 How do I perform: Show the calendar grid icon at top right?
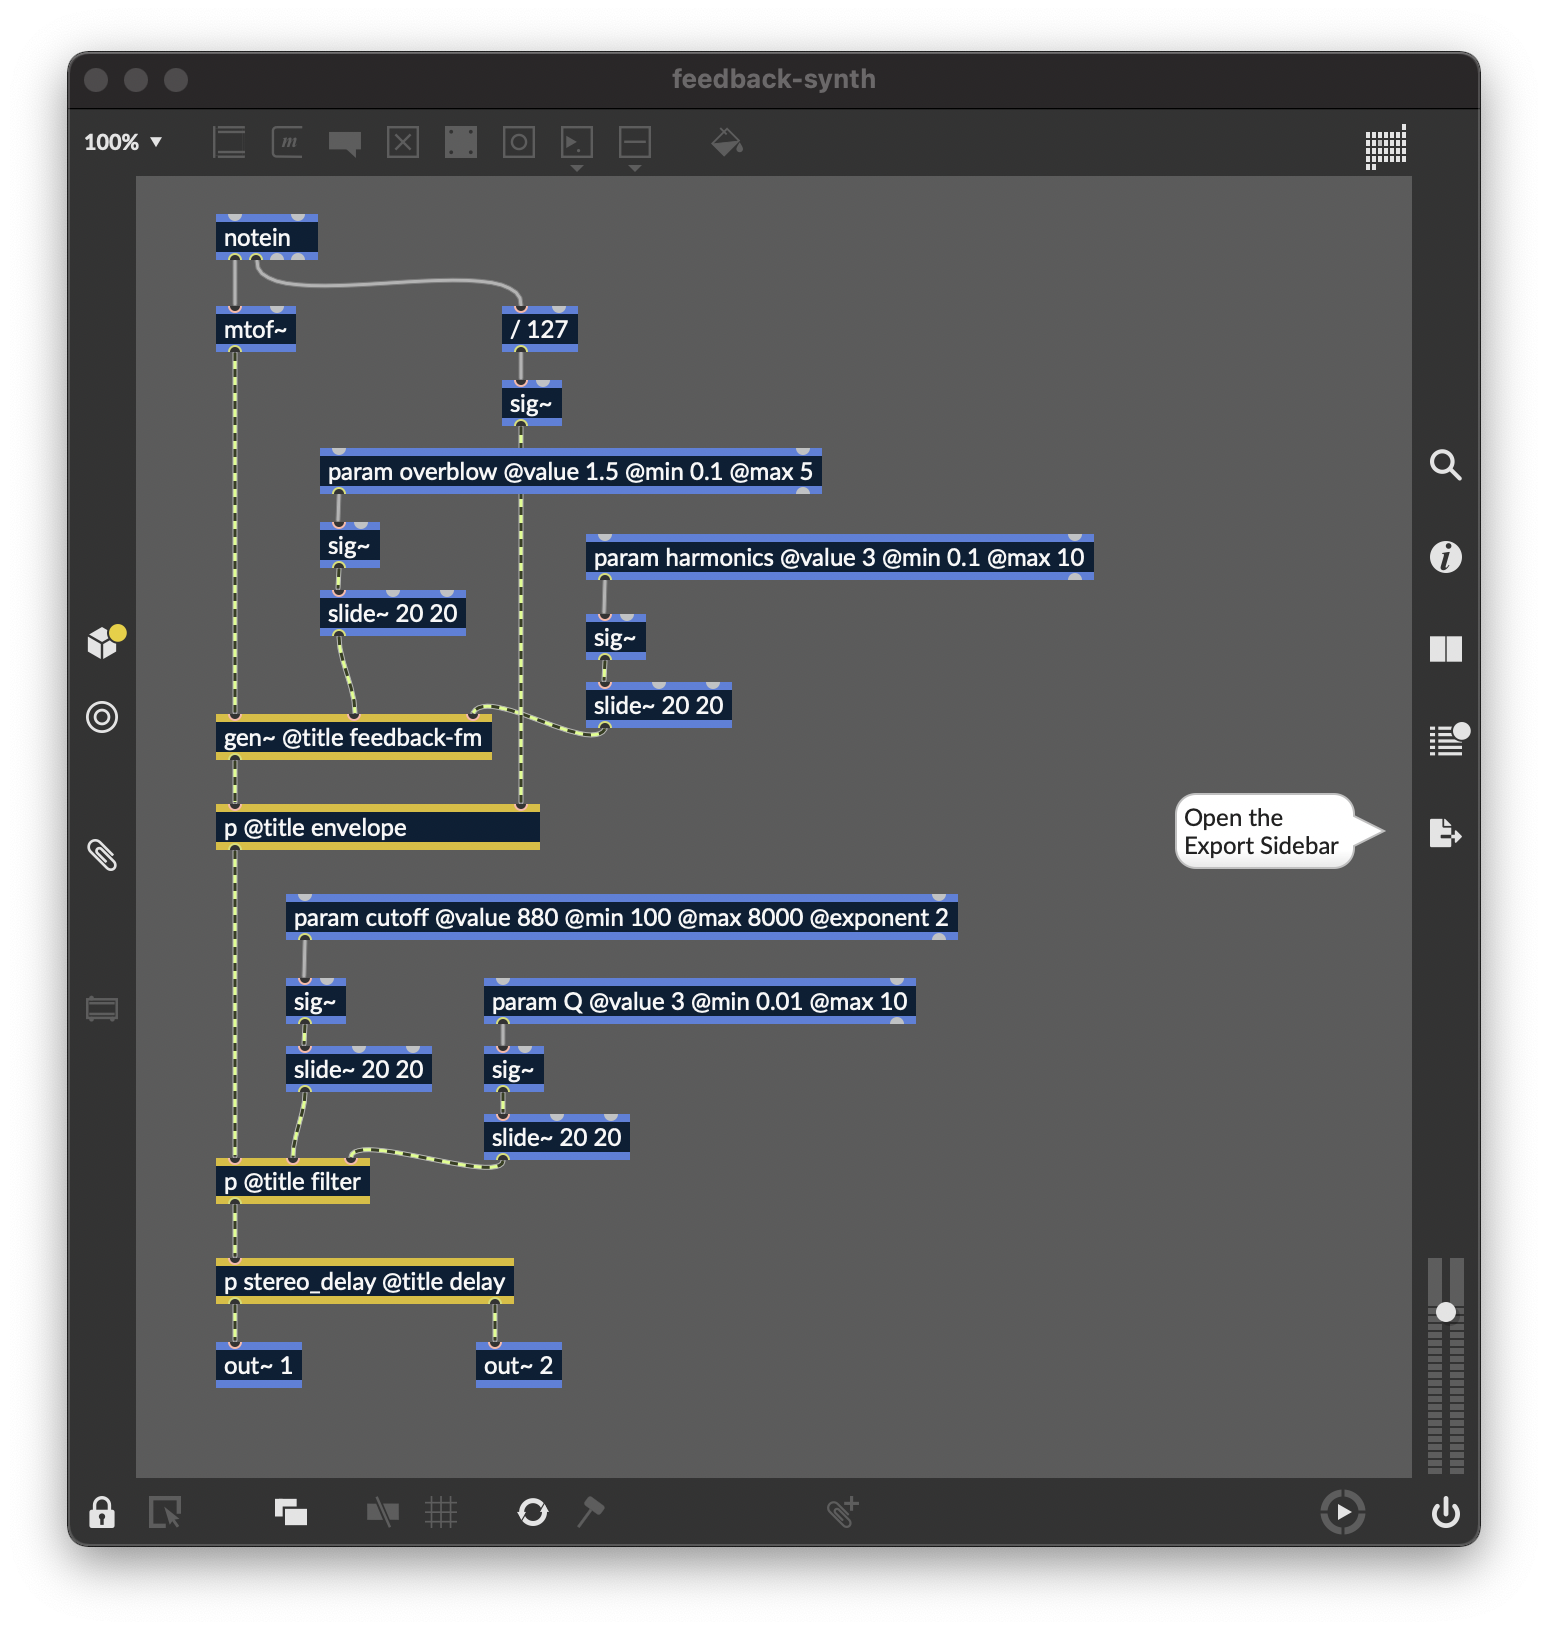pyautogui.click(x=1385, y=147)
